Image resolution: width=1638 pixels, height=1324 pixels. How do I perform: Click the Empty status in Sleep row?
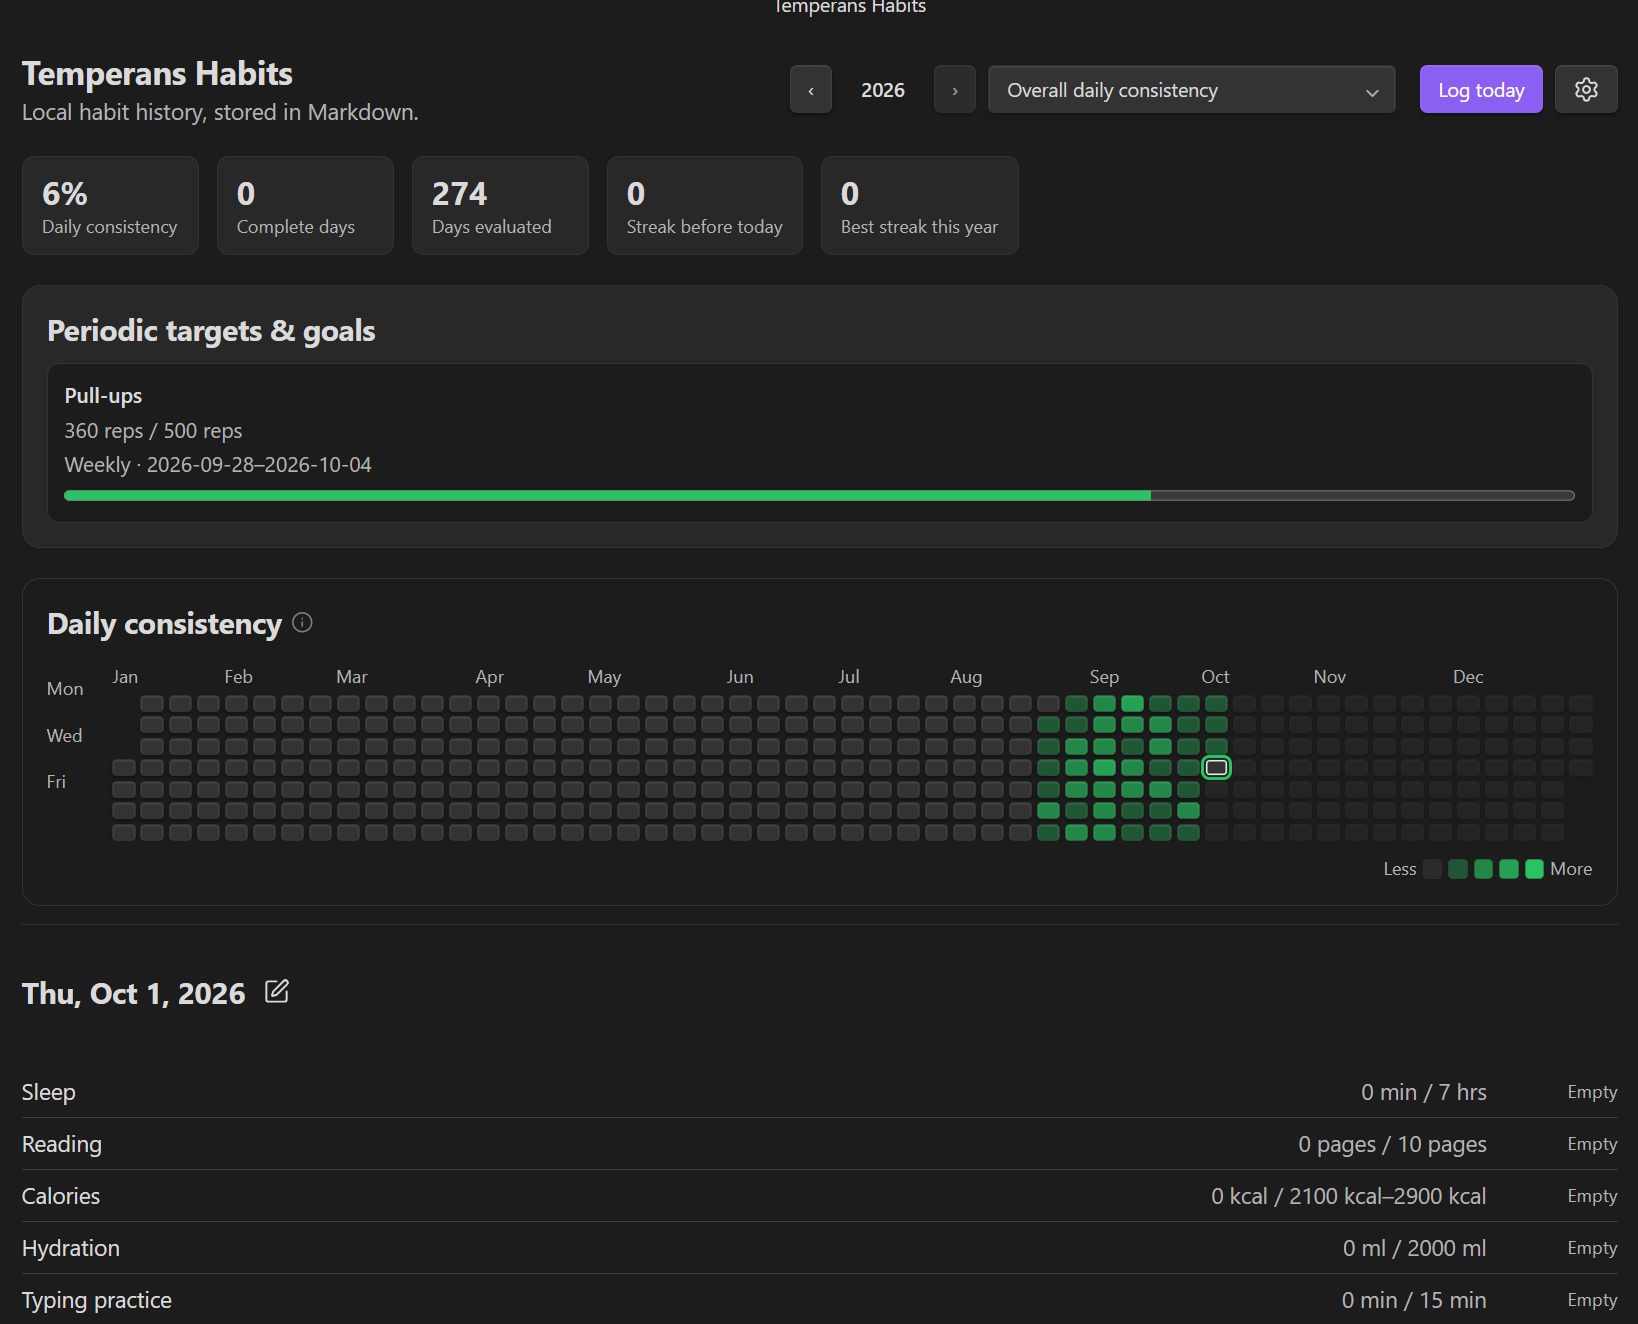pyautogui.click(x=1592, y=1092)
